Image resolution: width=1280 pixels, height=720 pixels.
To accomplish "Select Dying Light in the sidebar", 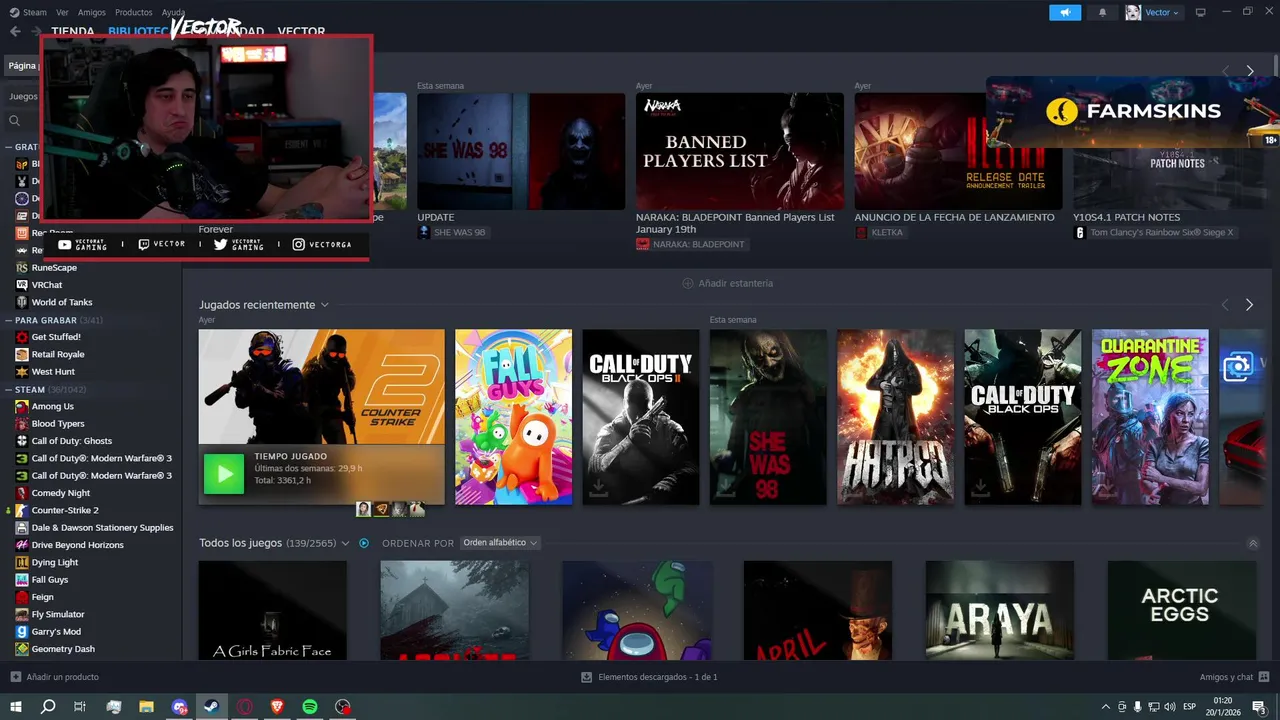I will [x=55, y=562].
